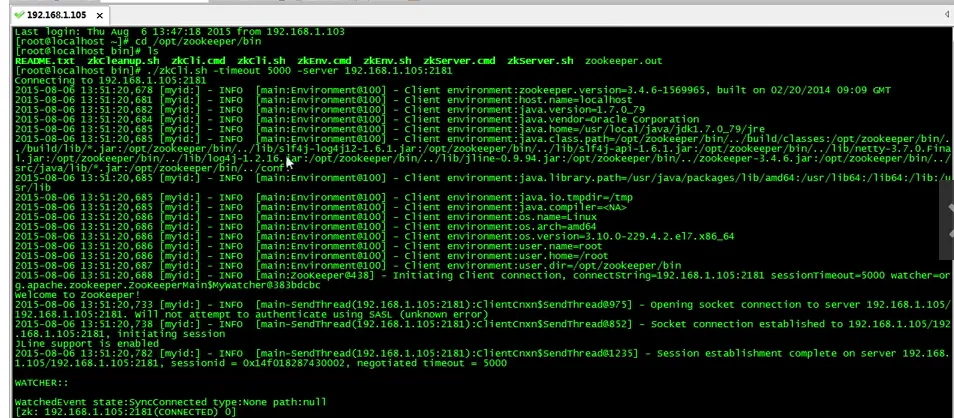This screenshot has height=418, width=954.
Task: Click the 'Welcome to ZooKeeper!' line
Action: [78, 294]
